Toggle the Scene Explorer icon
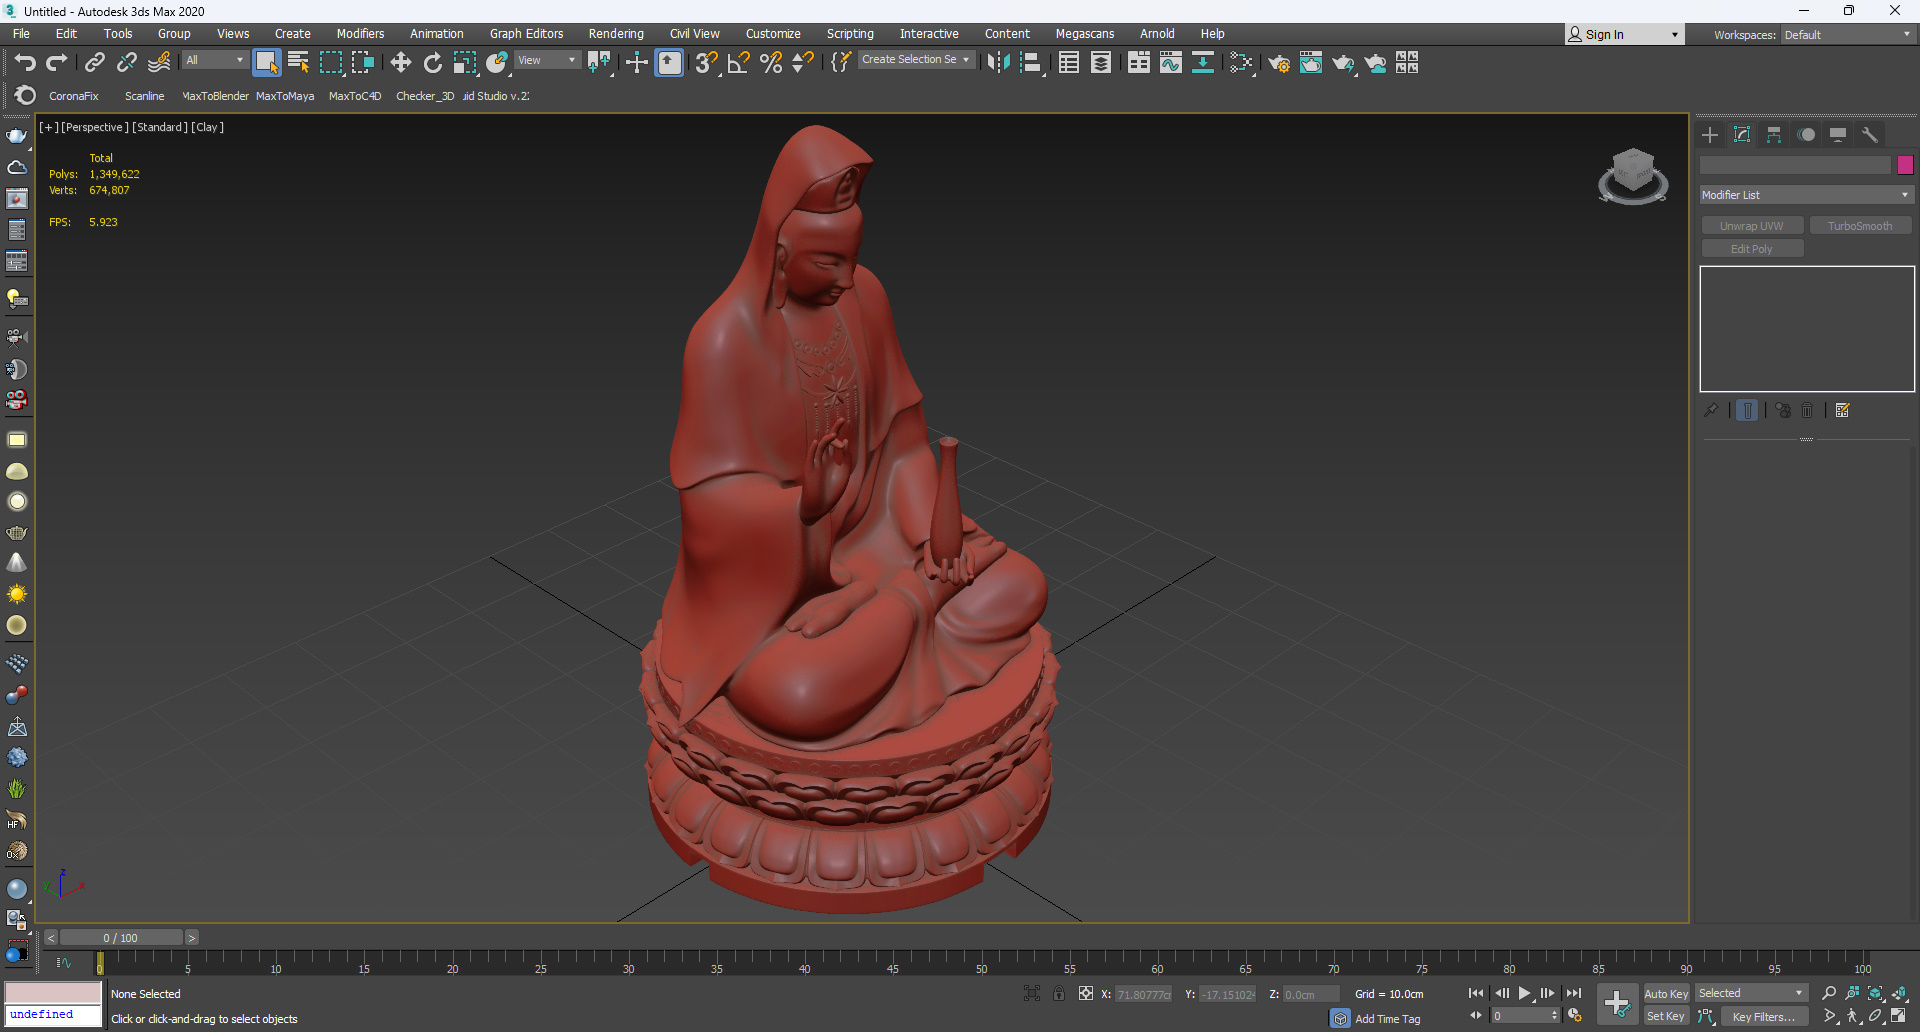 pyautogui.click(x=1069, y=63)
